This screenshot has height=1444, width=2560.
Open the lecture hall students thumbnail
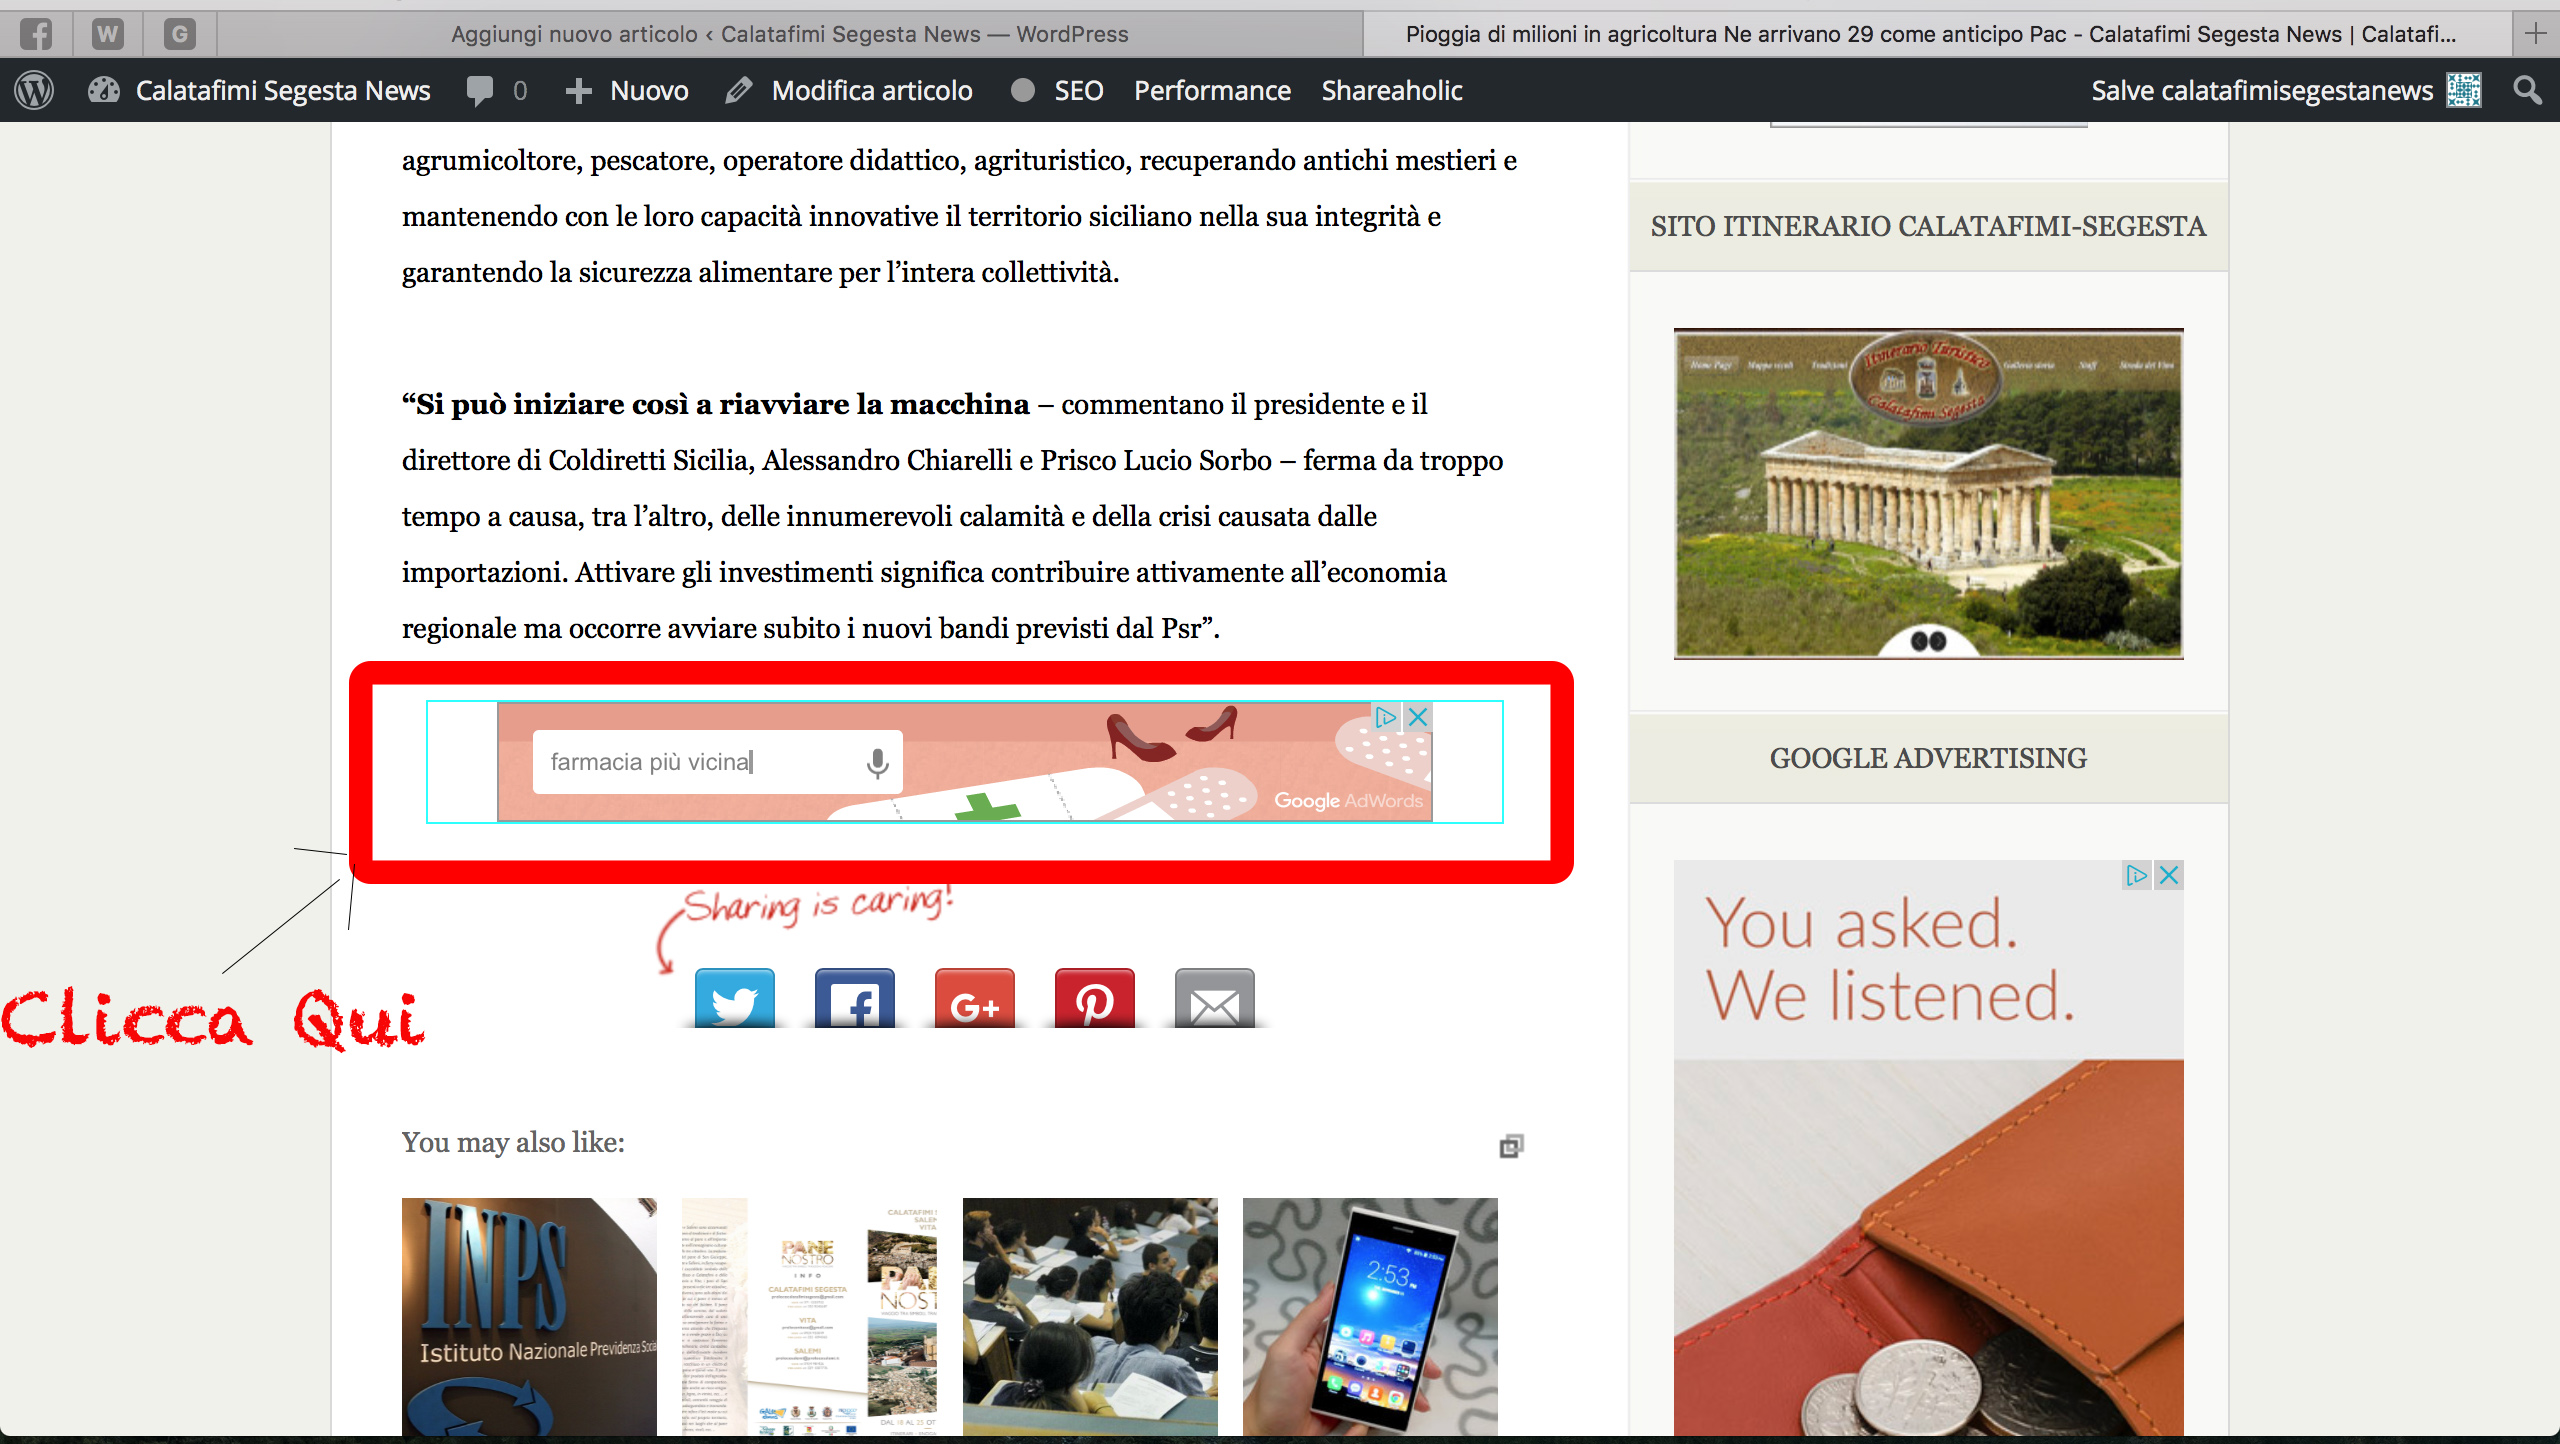pos(1090,1316)
